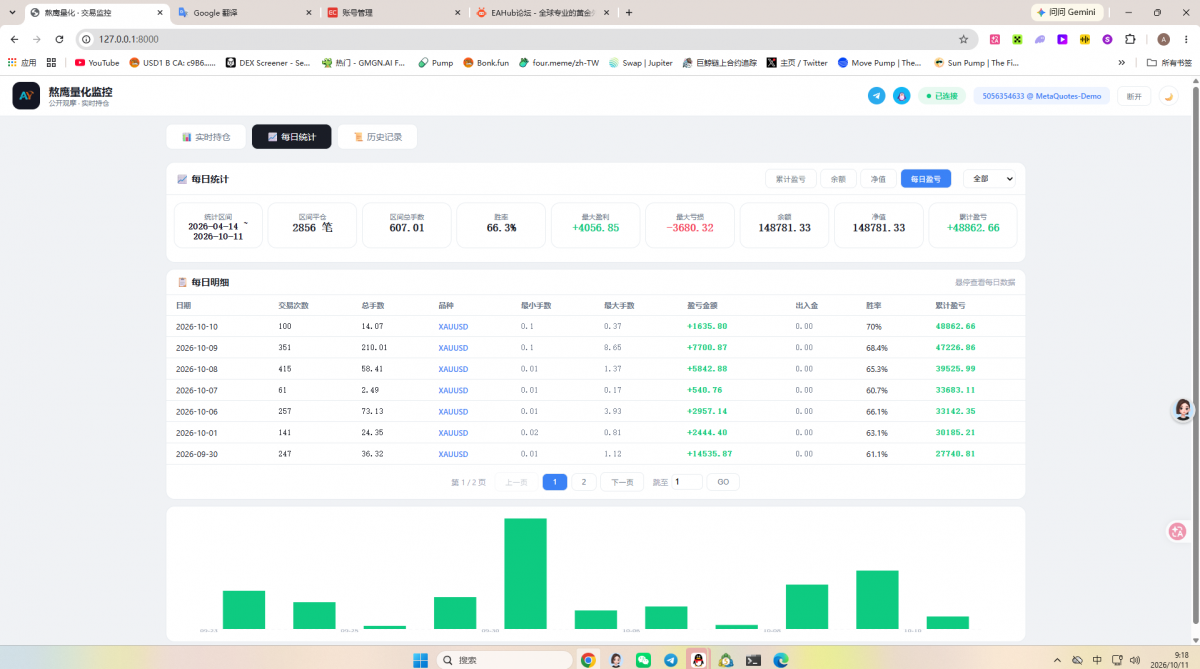Click the purple play-button extension icon
1200x669 pixels.
1062,39
